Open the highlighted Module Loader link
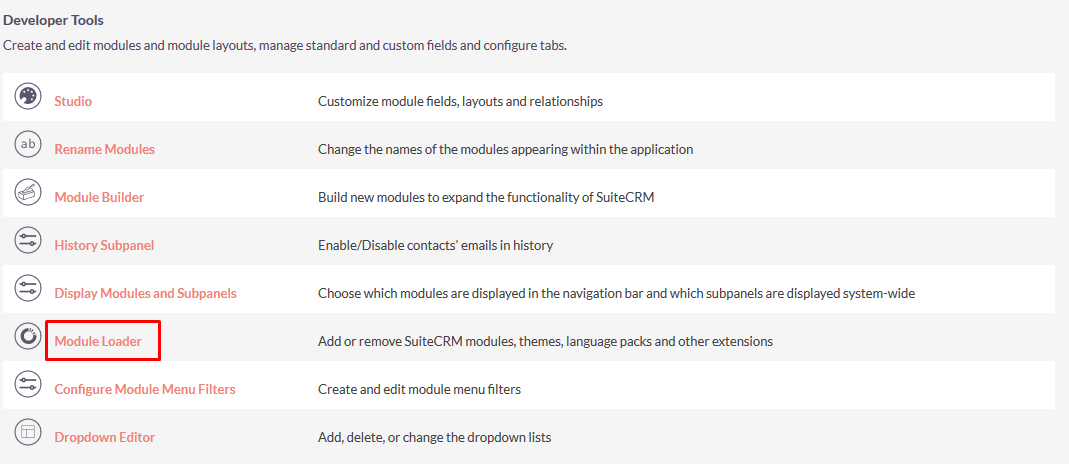Image resolution: width=1069 pixels, height=464 pixels. click(98, 341)
